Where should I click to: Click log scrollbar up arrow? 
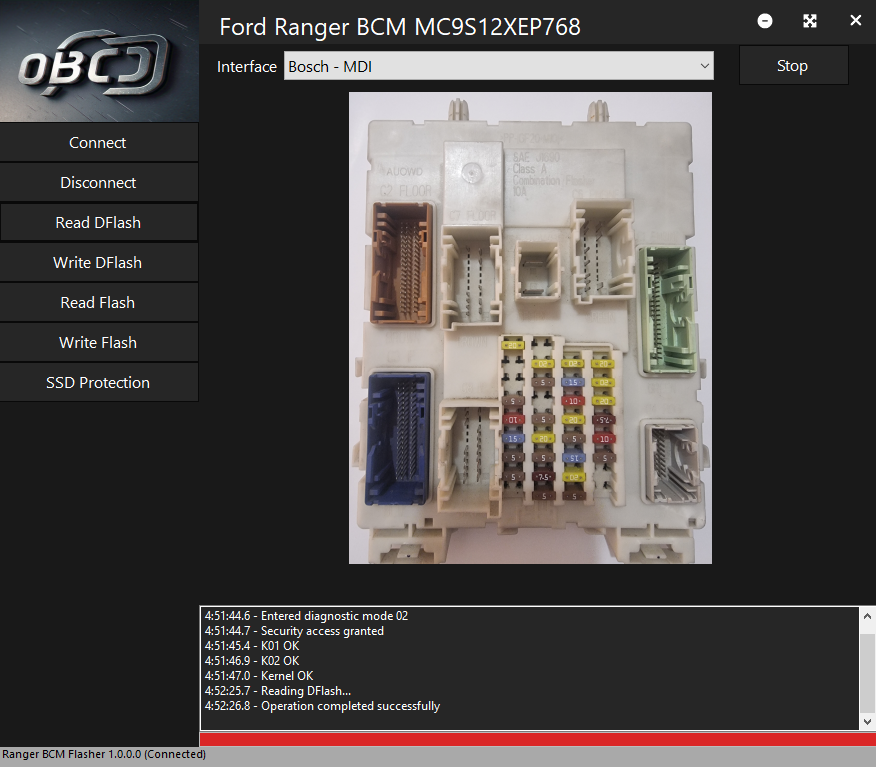[x=867, y=616]
